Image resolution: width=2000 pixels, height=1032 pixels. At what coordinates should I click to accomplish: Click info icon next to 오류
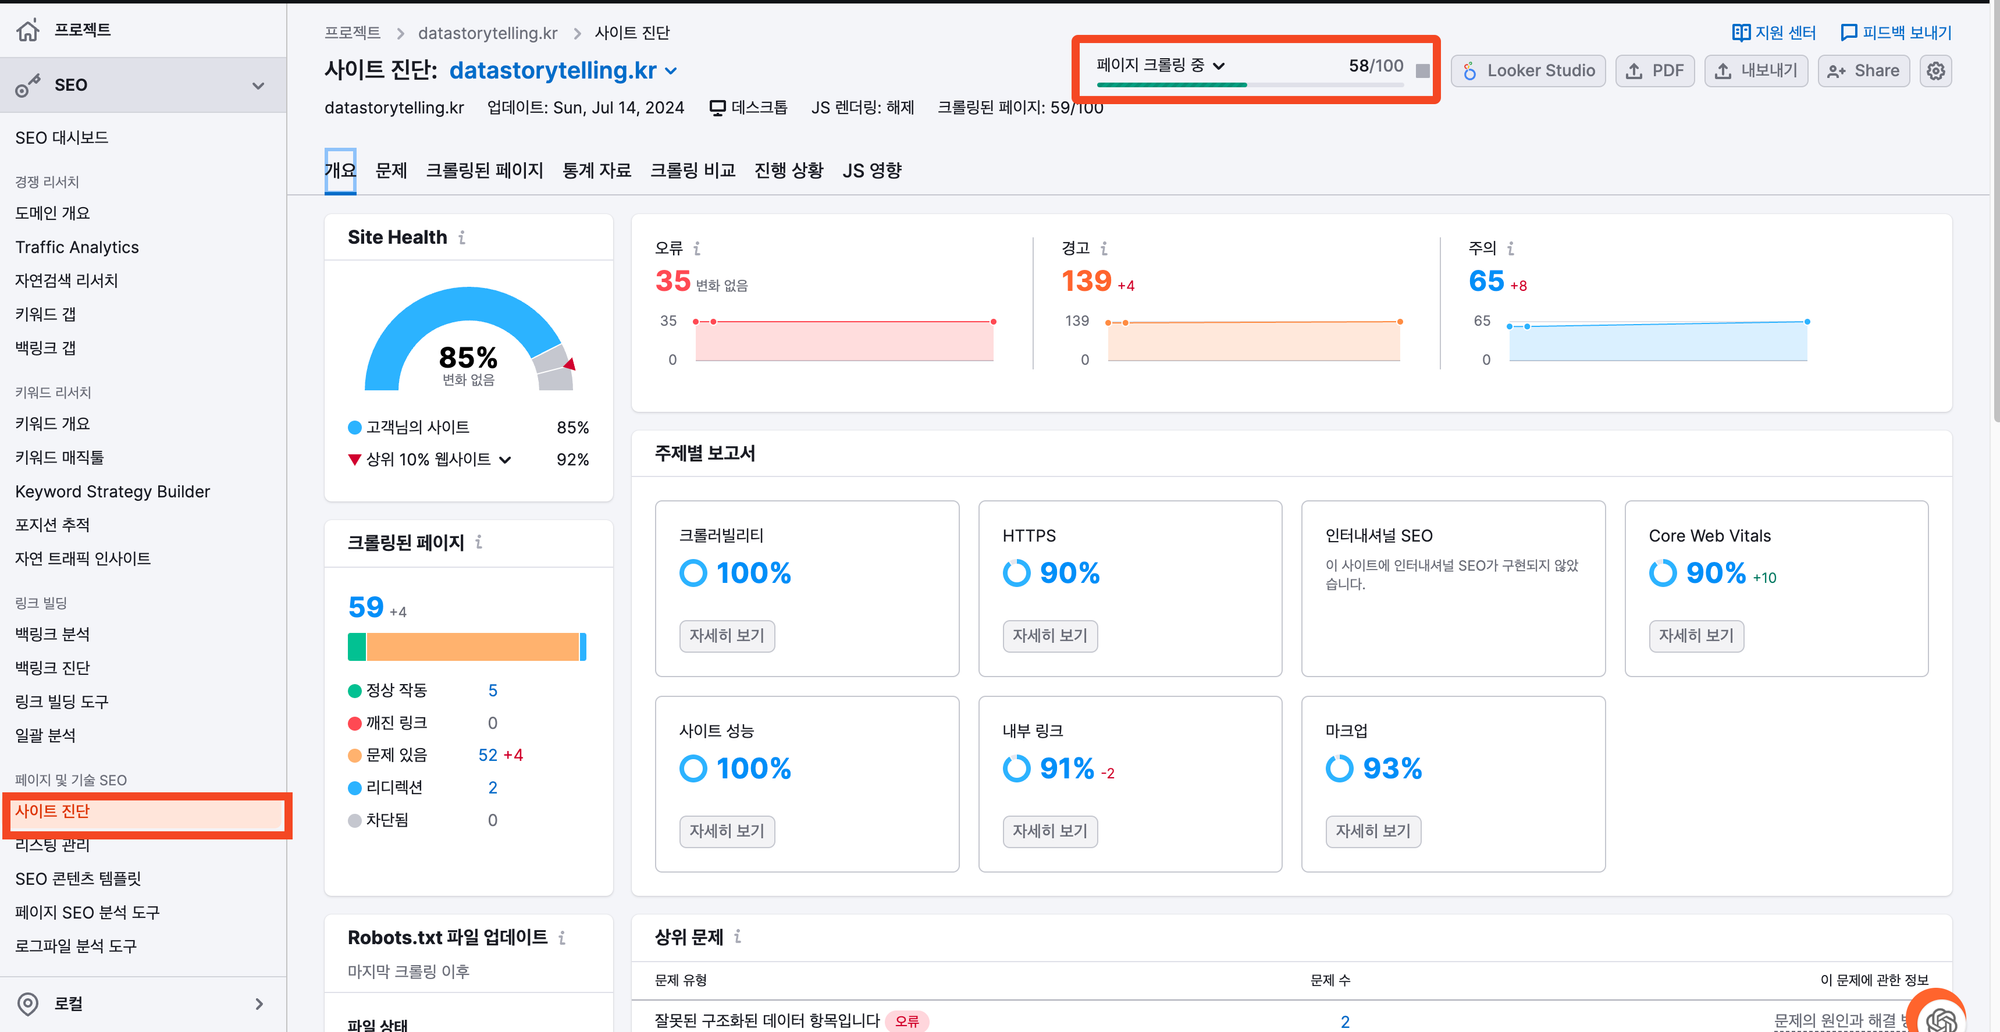click(x=697, y=248)
